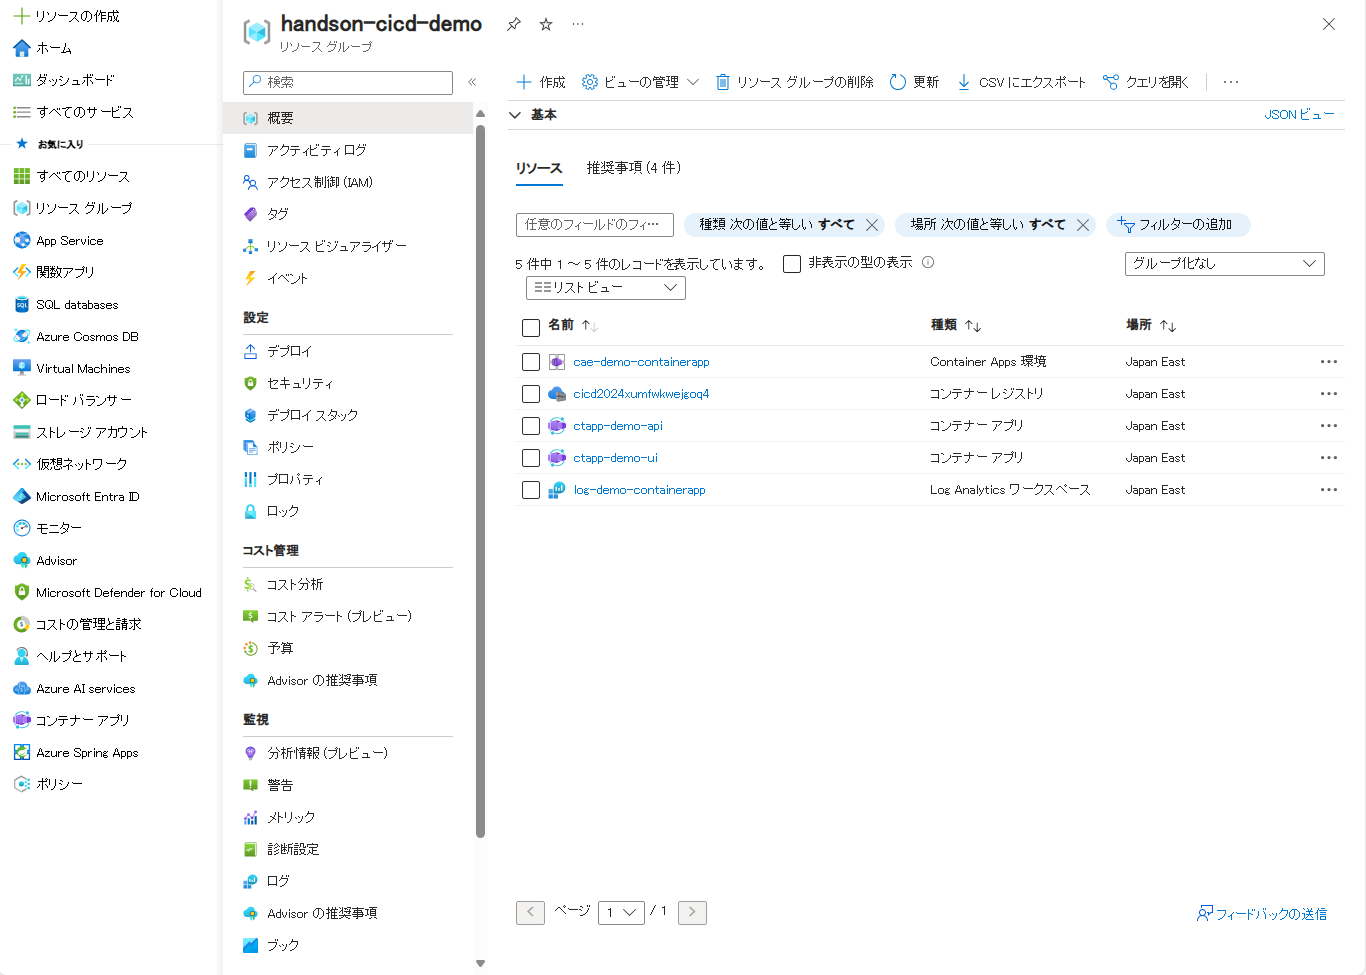Screen dimensions: 1366x975
Task: Open Azure AI services
Action: point(85,688)
